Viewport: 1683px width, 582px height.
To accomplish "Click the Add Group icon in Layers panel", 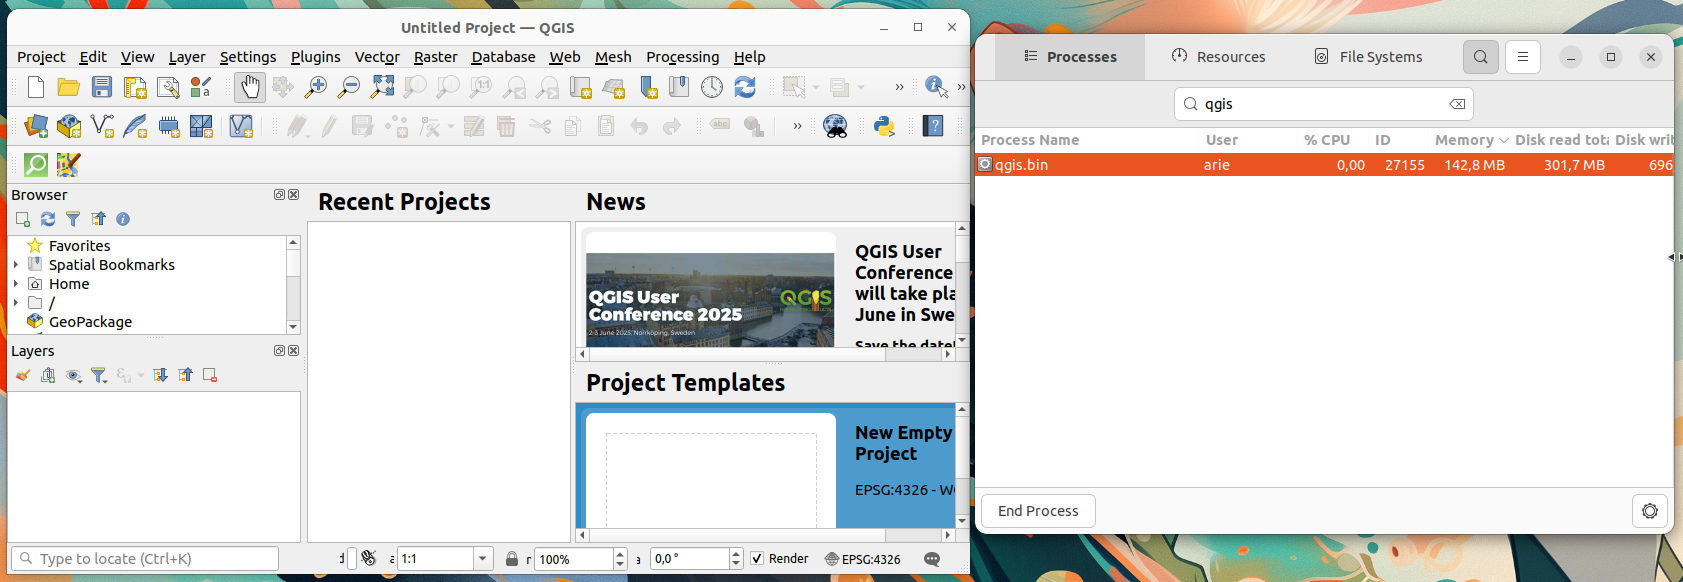I will coord(48,375).
